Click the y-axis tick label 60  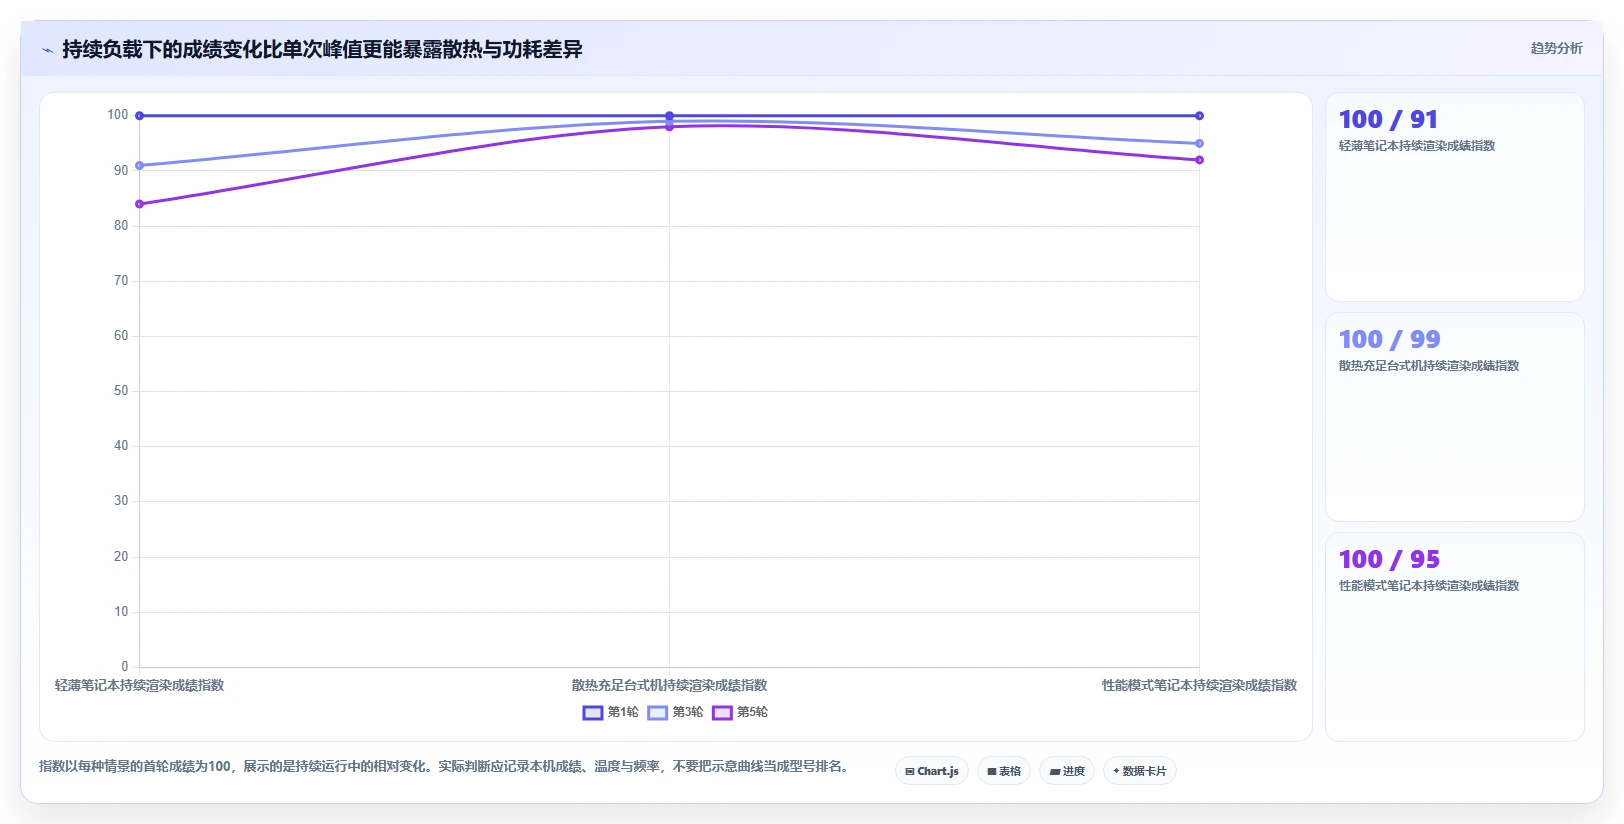pyautogui.click(x=121, y=336)
